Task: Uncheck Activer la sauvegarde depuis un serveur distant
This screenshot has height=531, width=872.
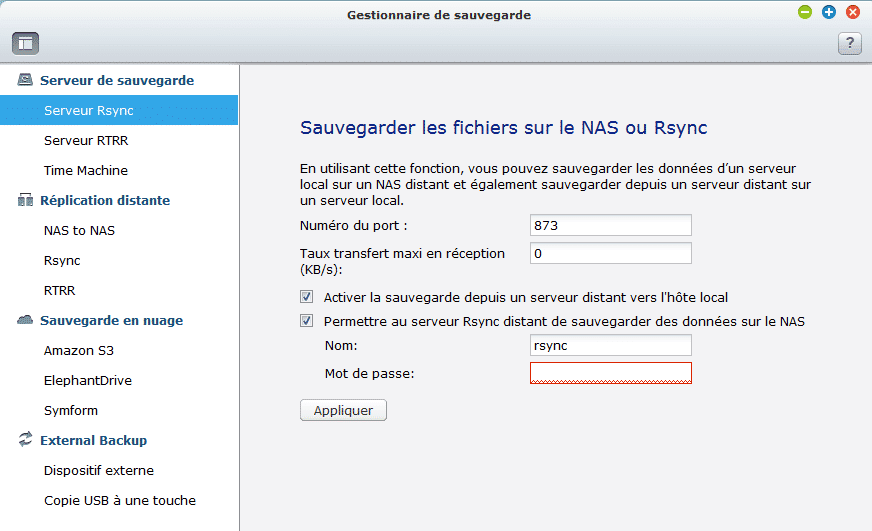Action: pyautogui.click(x=306, y=296)
